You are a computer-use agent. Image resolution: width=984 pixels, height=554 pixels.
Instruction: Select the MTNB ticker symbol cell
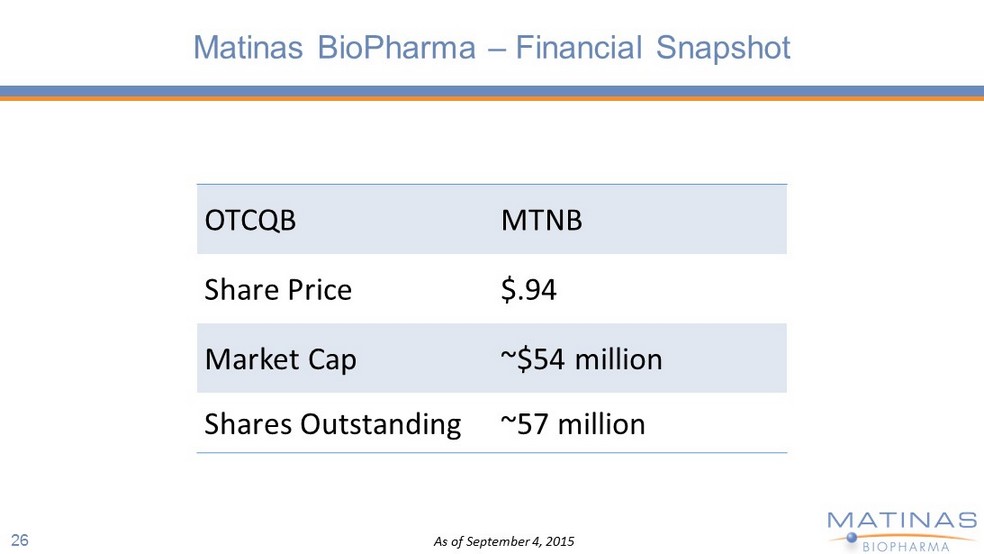[541, 220]
